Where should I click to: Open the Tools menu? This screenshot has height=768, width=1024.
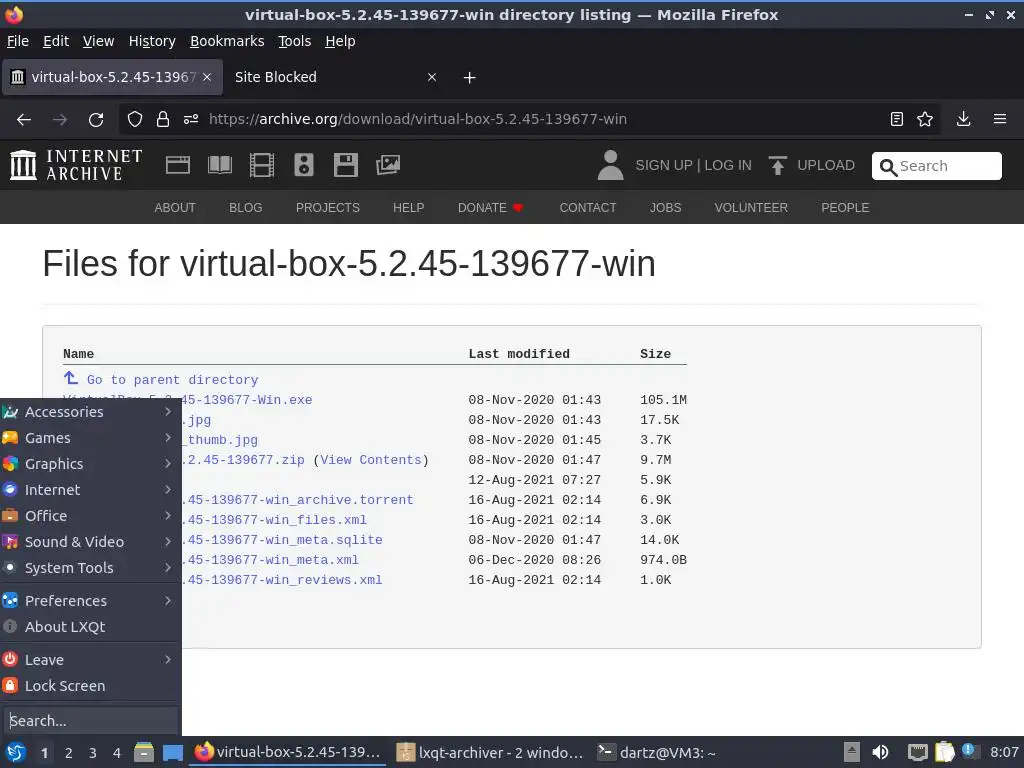295,41
